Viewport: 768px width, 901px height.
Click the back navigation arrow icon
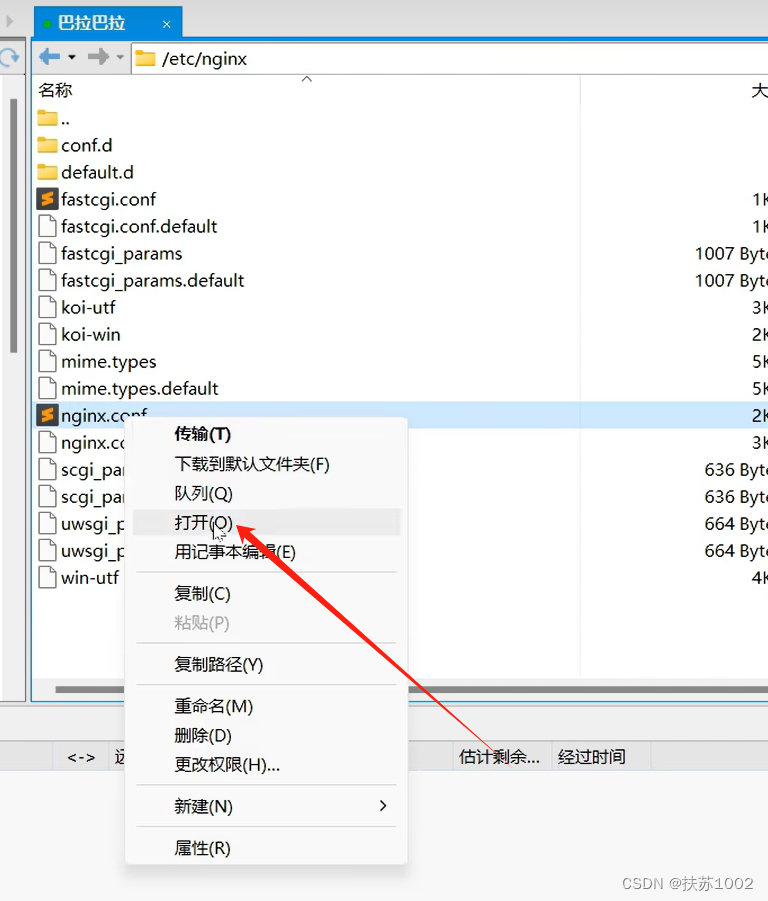pyautogui.click(x=49, y=57)
